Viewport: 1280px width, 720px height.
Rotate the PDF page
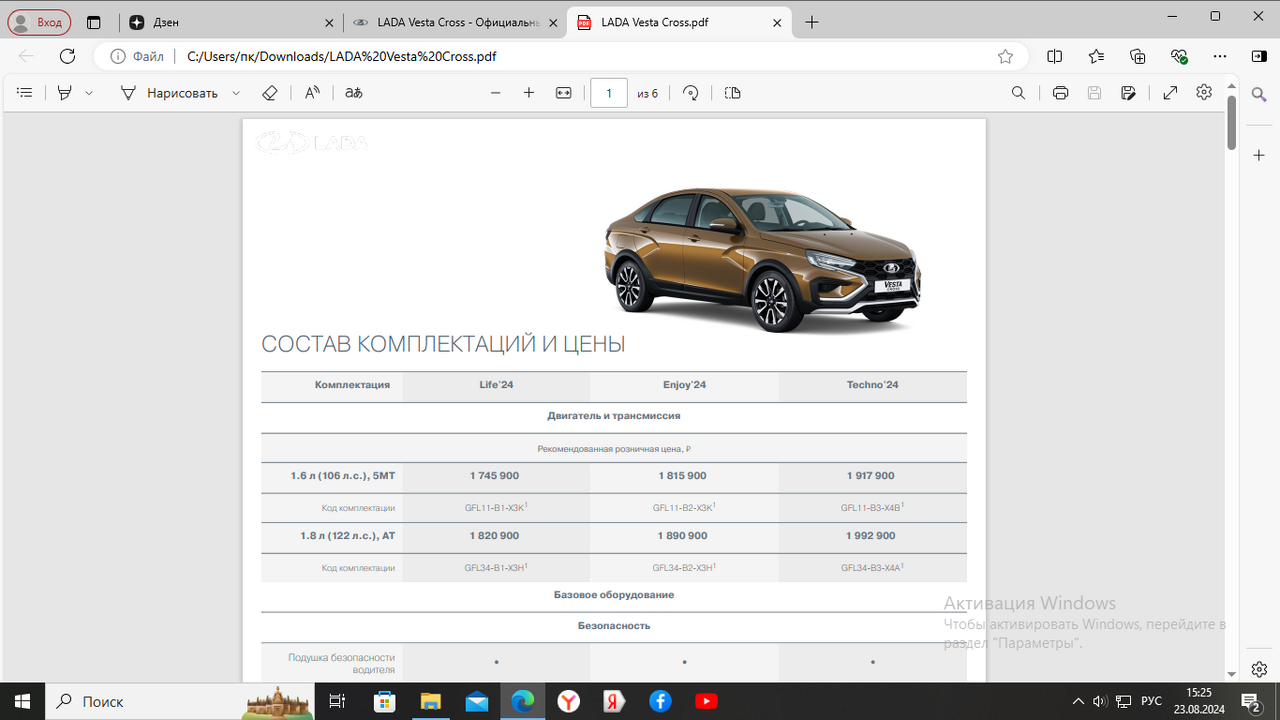(x=690, y=93)
